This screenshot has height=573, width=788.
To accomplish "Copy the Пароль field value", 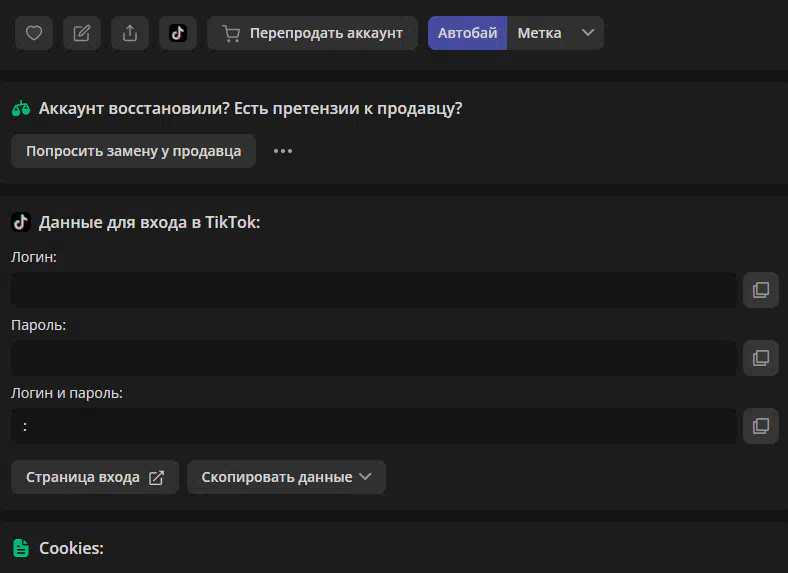I will coord(760,358).
